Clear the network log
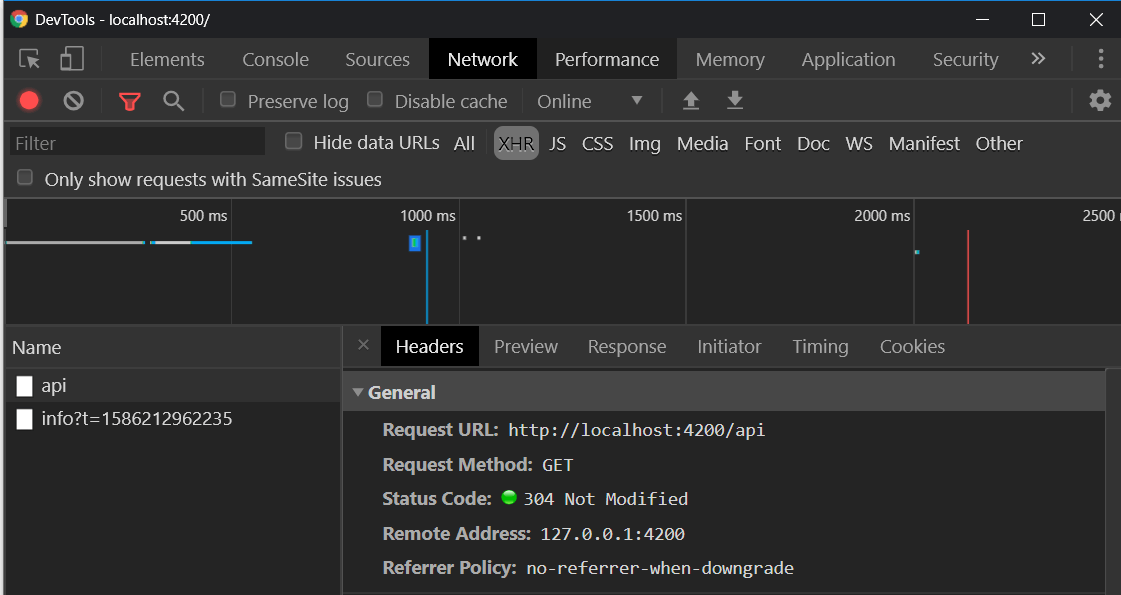This screenshot has height=595, width=1121. pyautogui.click(x=74, y=101)
